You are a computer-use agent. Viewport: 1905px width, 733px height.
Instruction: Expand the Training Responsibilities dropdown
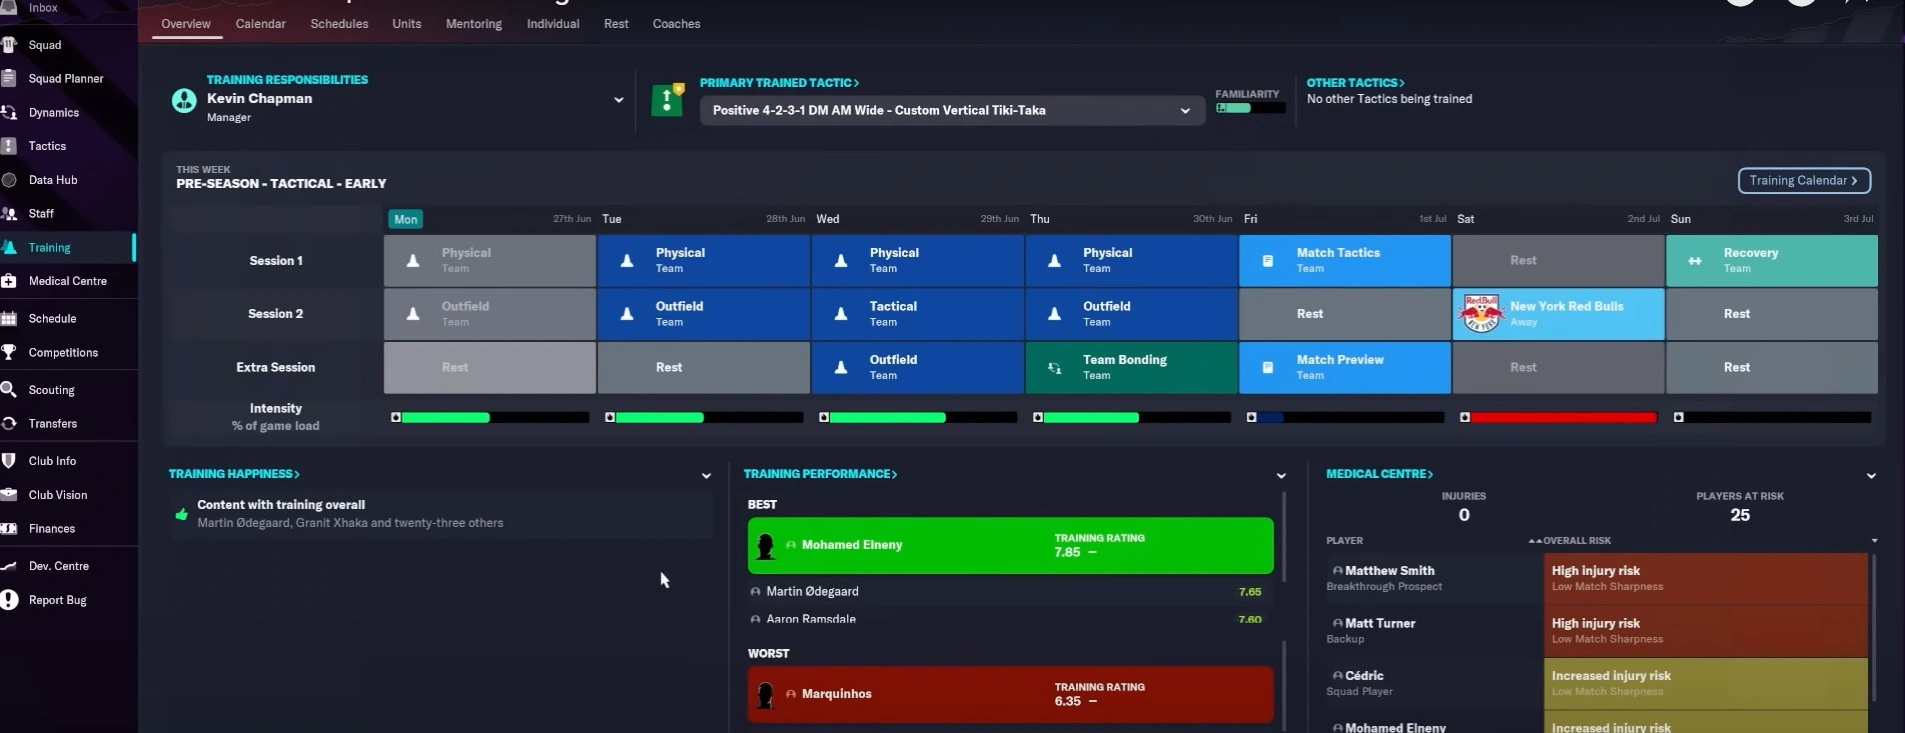(618, 100)
